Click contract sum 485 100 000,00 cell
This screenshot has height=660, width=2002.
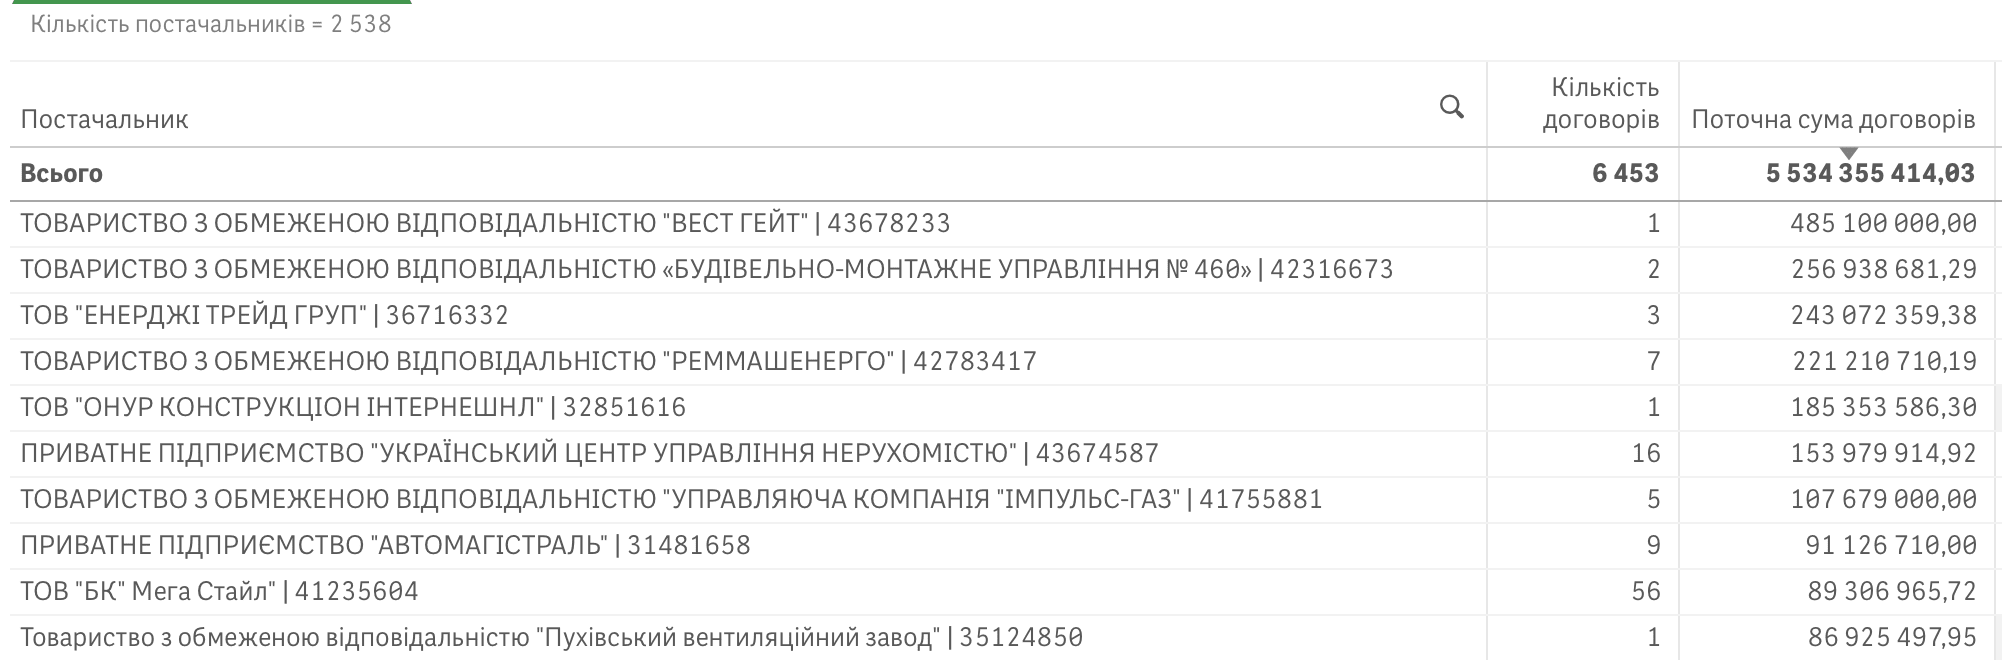1883,223
